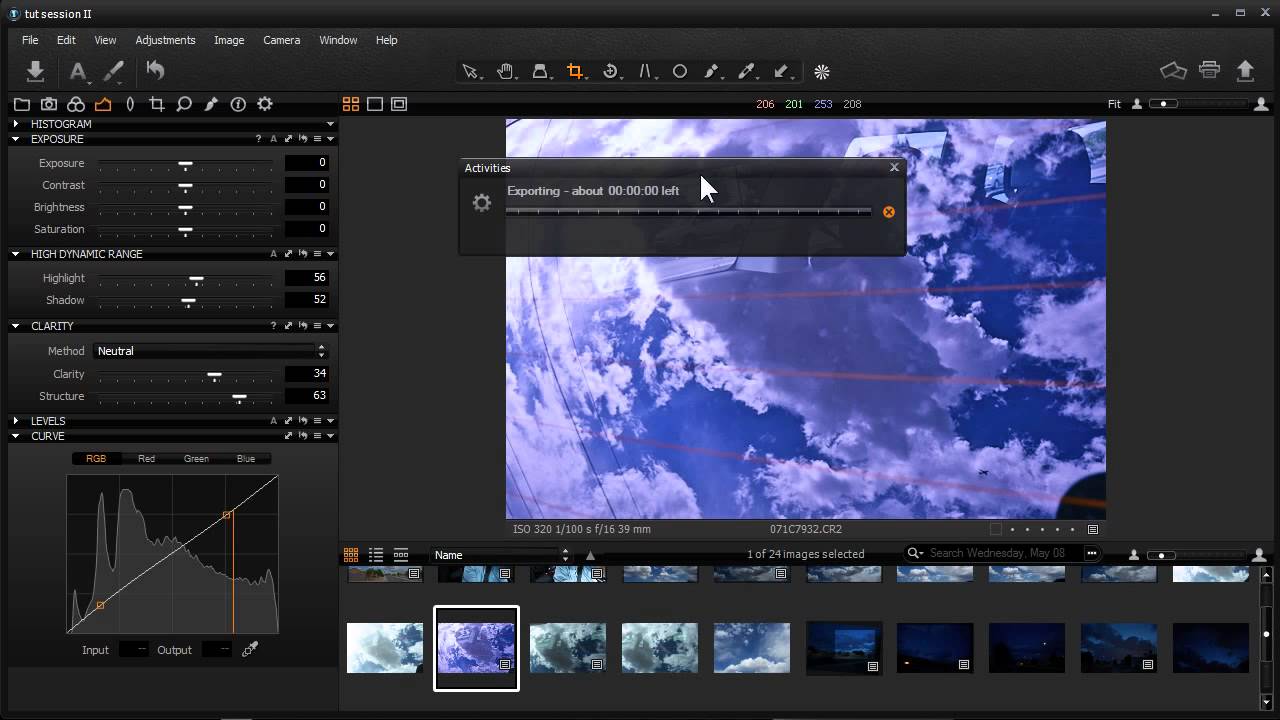Select the orange Crop tool
Image resolution: width=1280 pixels, height=720 pixels.
(575, 71)
